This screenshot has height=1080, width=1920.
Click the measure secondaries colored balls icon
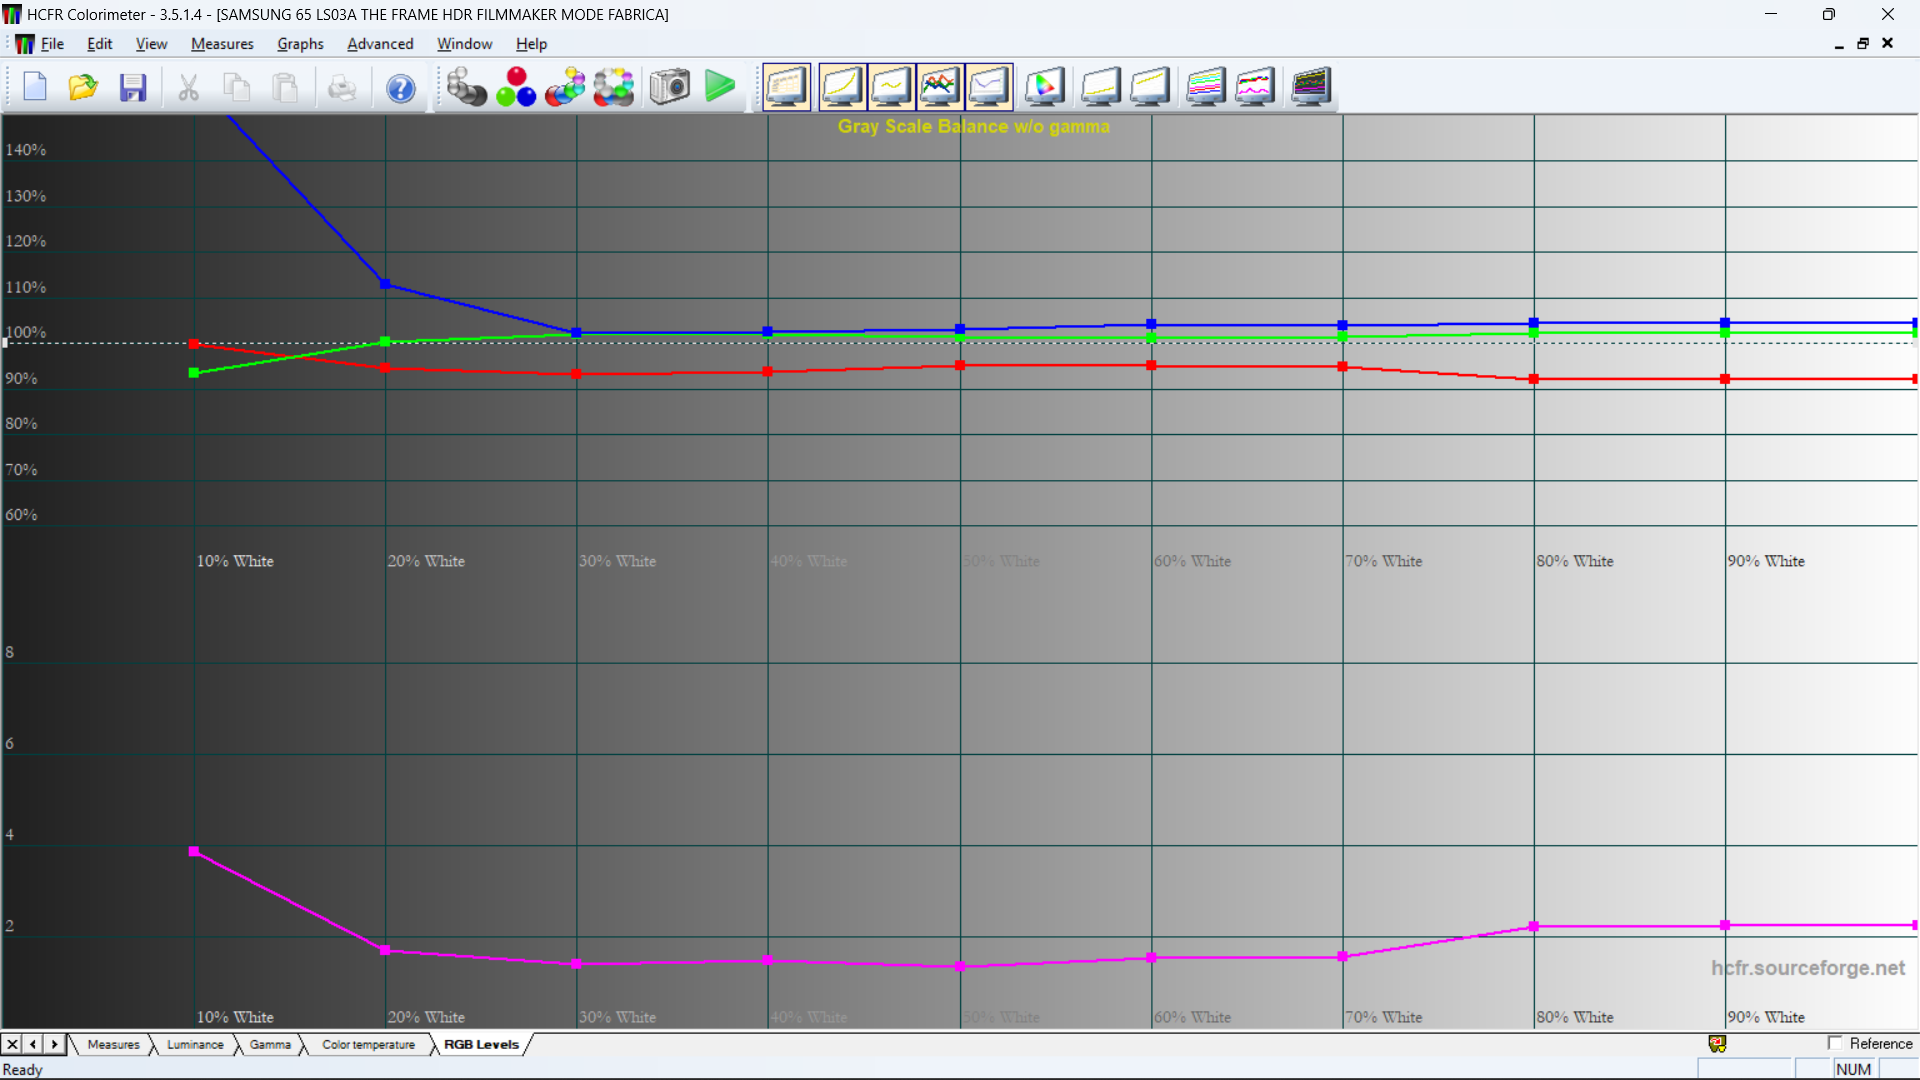click(x=565, y=87)
